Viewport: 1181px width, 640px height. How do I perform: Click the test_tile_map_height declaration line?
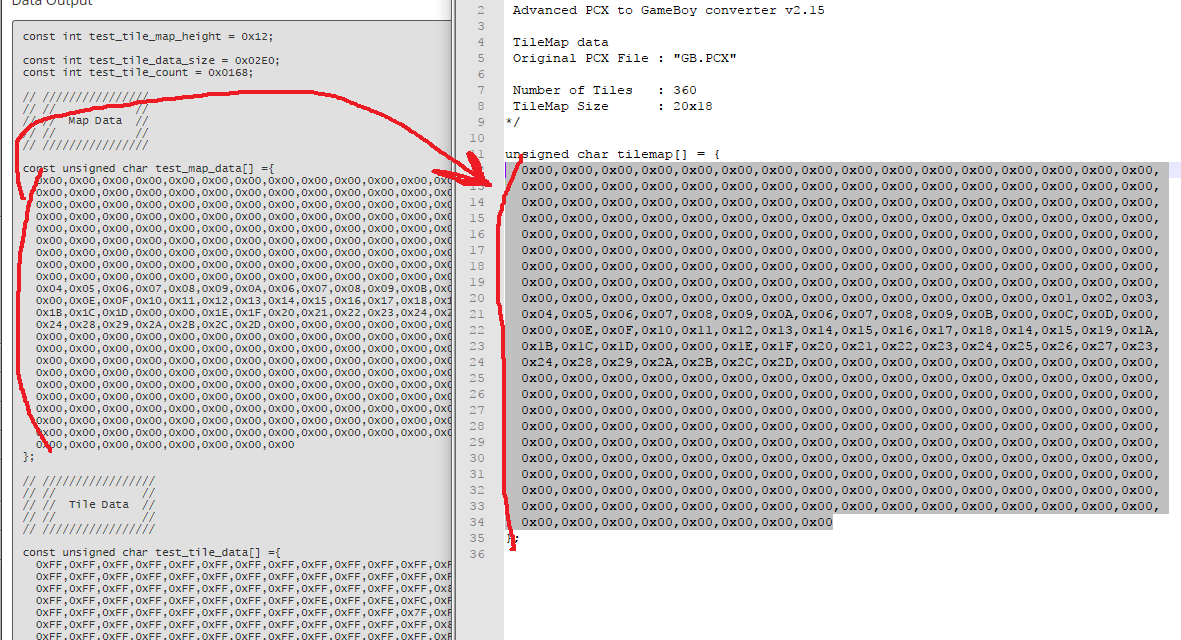[147, 36]
